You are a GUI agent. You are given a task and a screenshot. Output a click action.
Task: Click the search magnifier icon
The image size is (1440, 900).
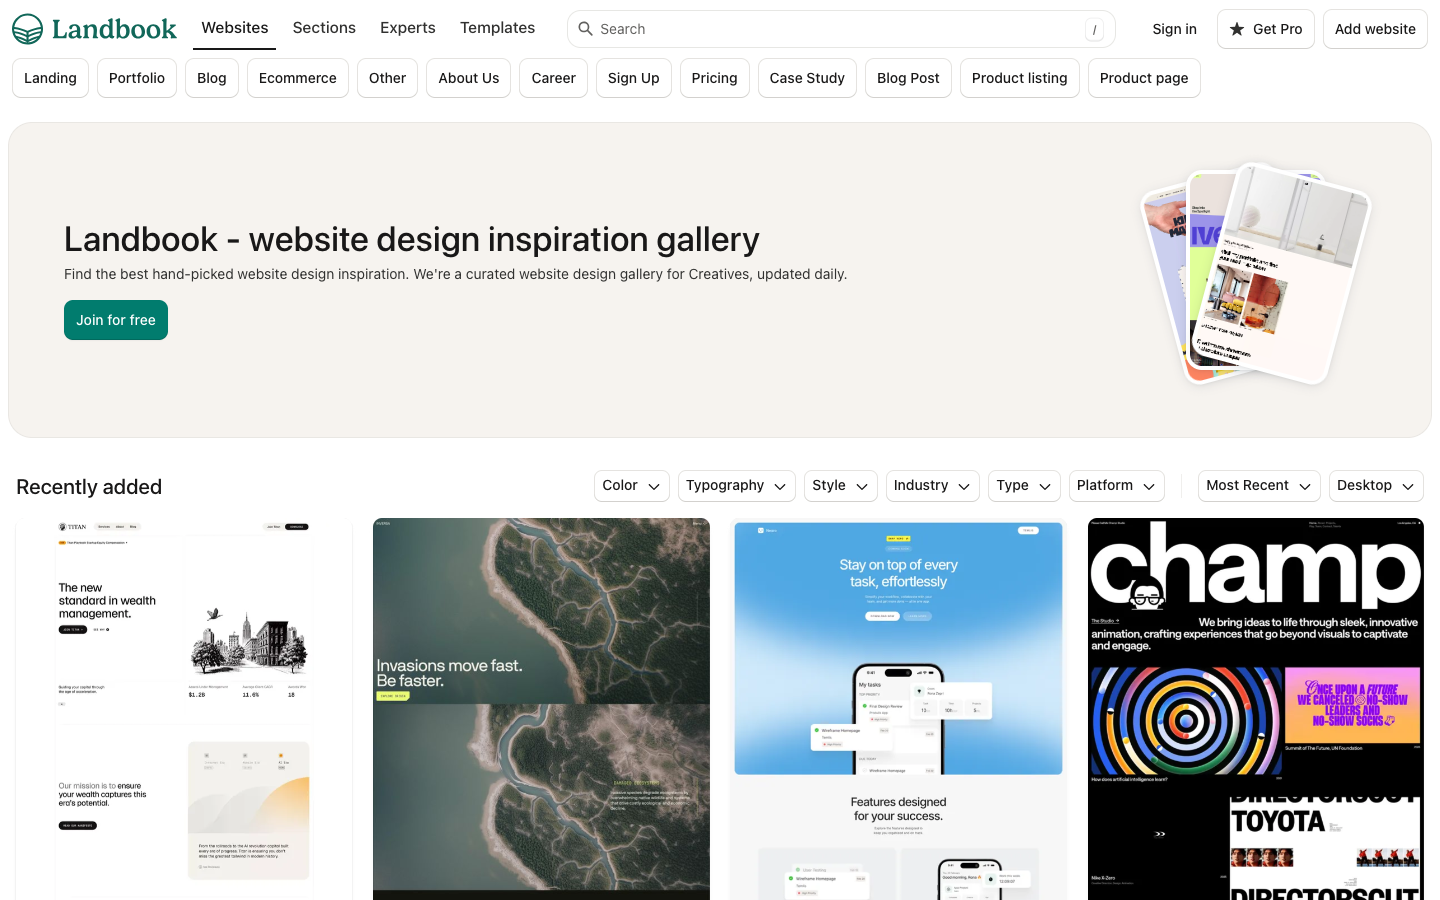[x=586, y=29]
